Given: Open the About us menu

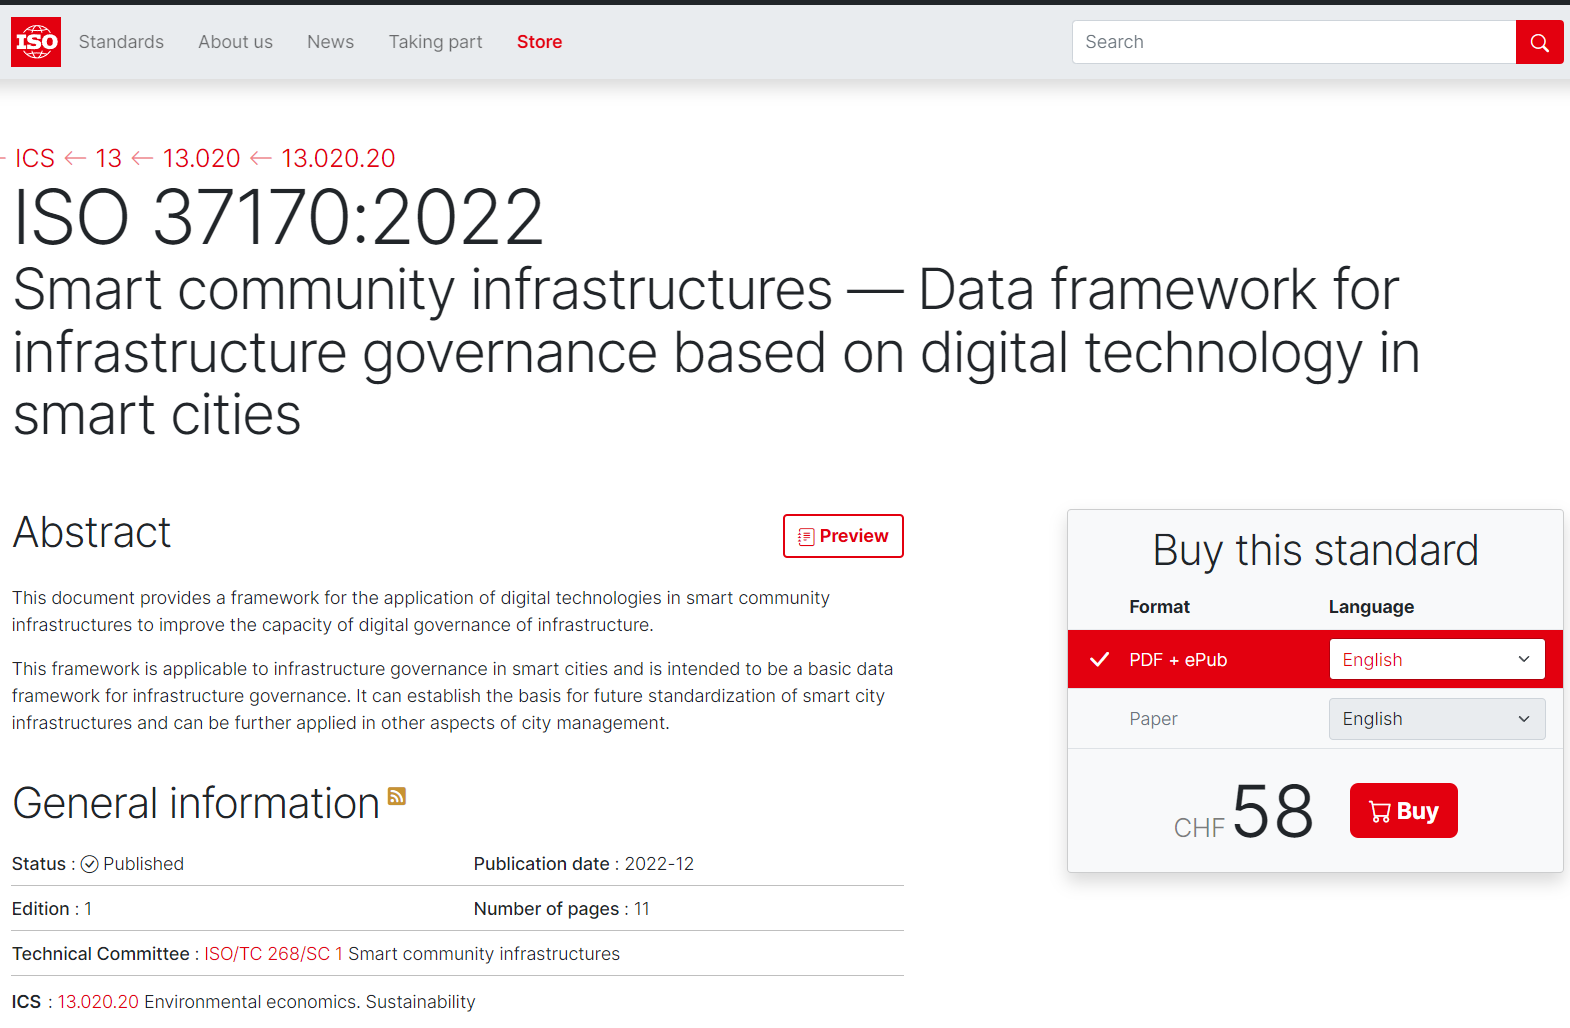Looking at the screenshot, I should click(x=235, y=42).
